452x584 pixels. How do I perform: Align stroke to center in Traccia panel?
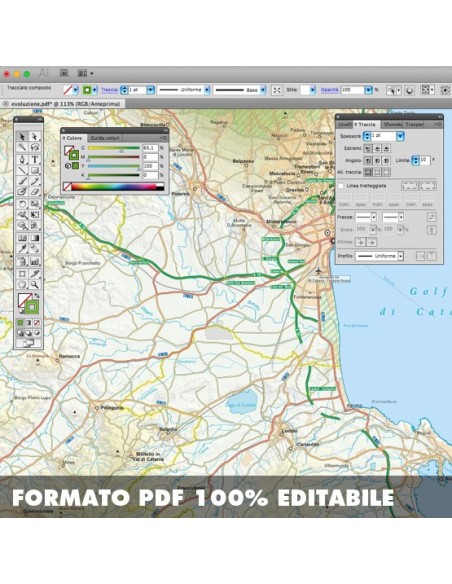(x=368, y=172)
